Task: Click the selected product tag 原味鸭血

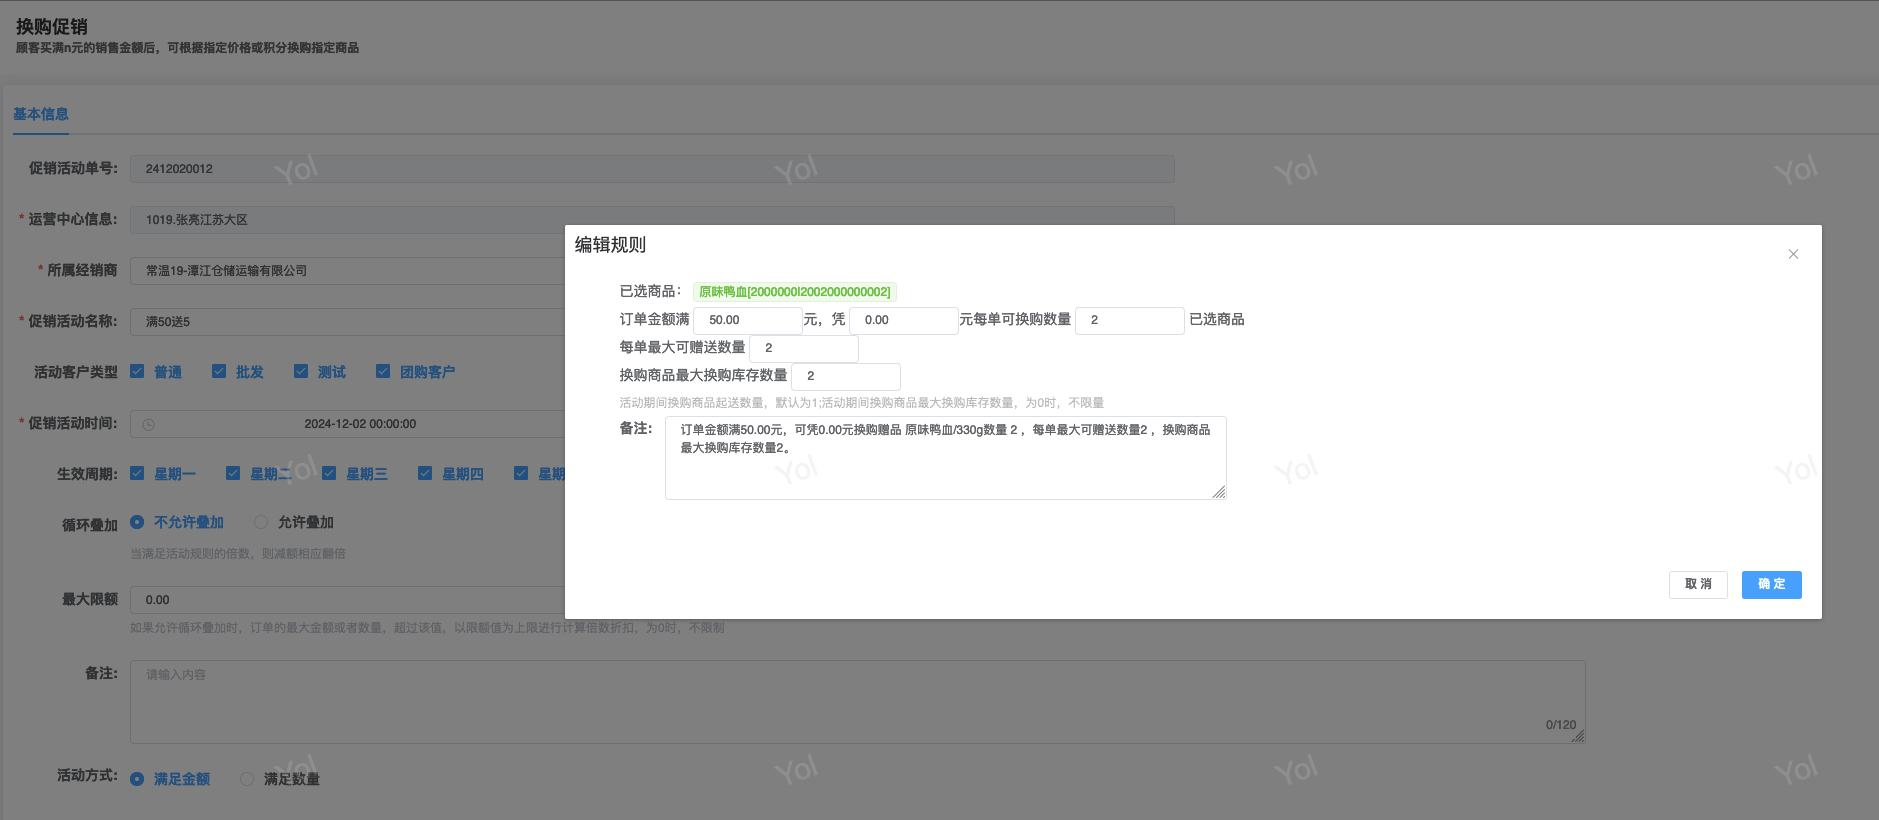Action: pos(794,292)
